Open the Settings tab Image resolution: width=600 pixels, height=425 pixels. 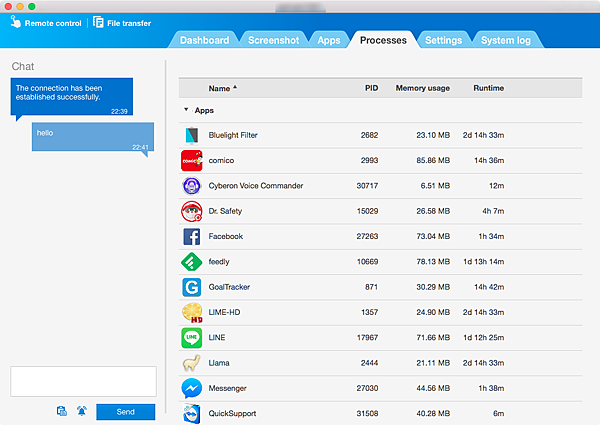(x=443, y=40)
